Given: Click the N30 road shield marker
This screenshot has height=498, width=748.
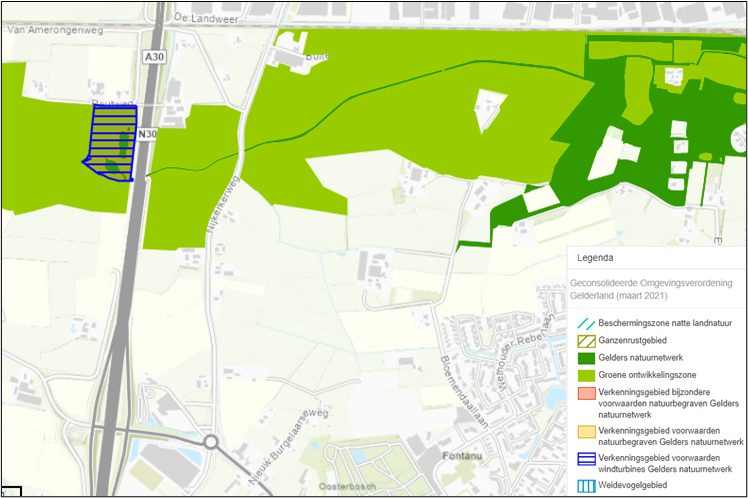Looking at the screenshot, I should (148, 133).
